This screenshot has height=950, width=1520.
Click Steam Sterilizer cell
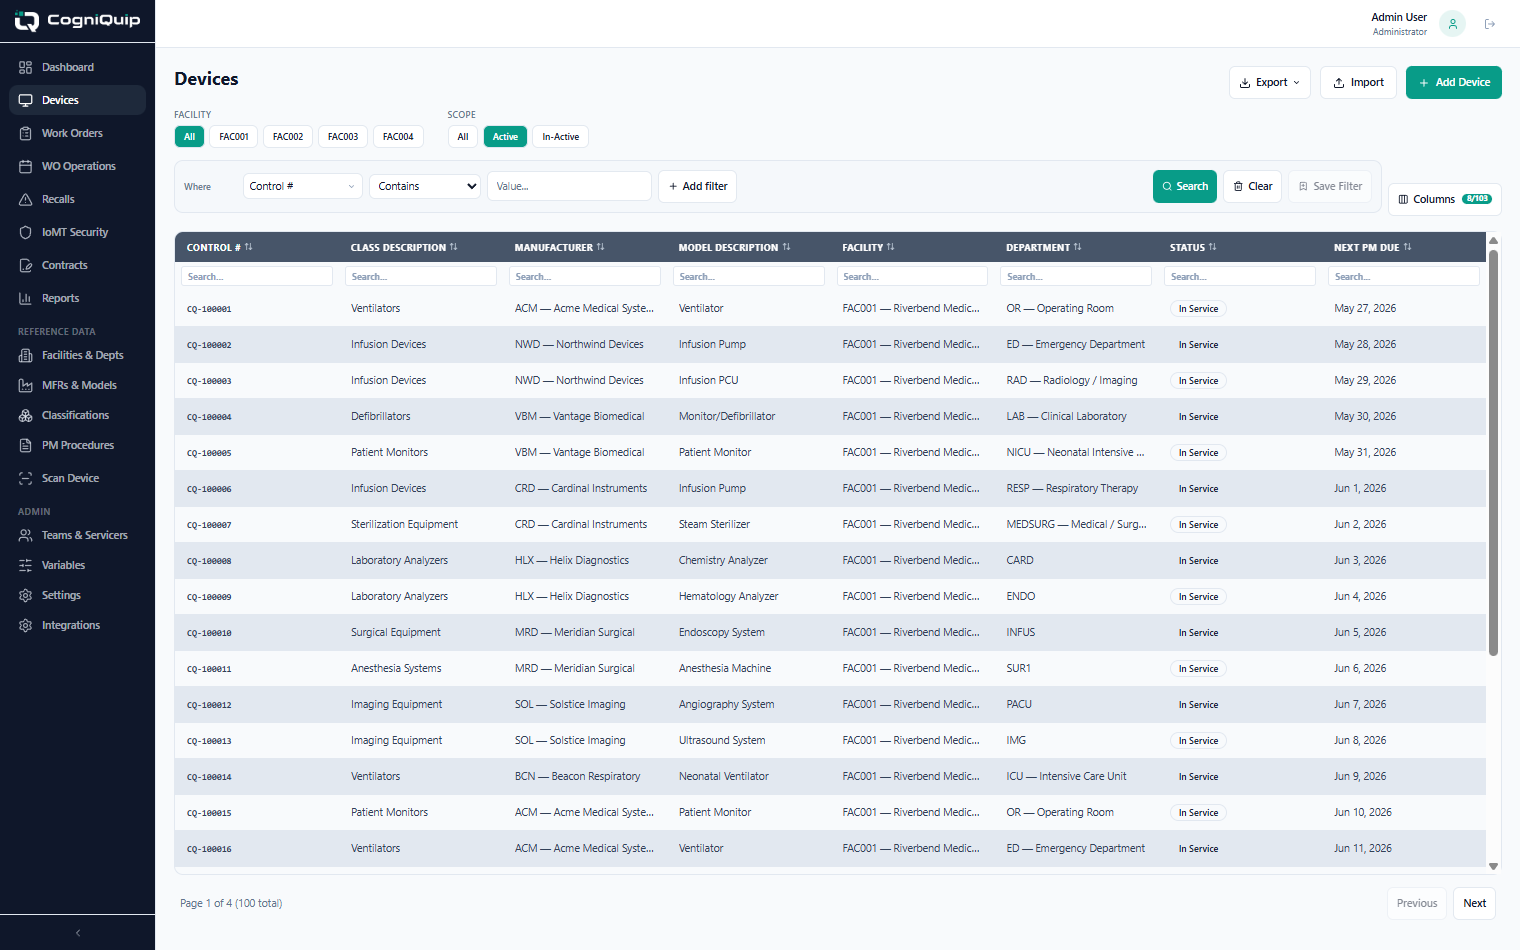(x=714, y=524)
